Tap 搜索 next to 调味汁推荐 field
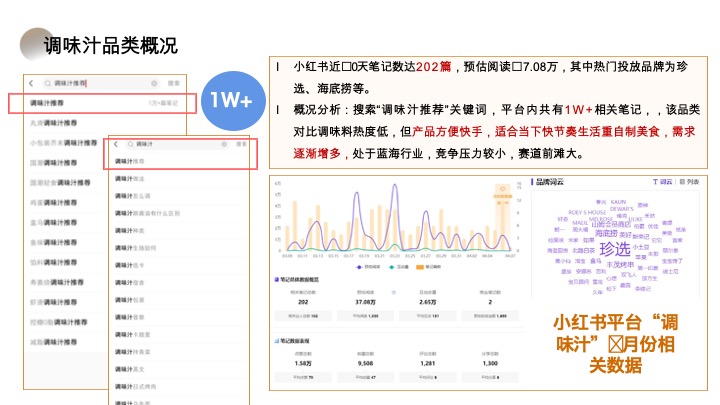 (174, 83)
